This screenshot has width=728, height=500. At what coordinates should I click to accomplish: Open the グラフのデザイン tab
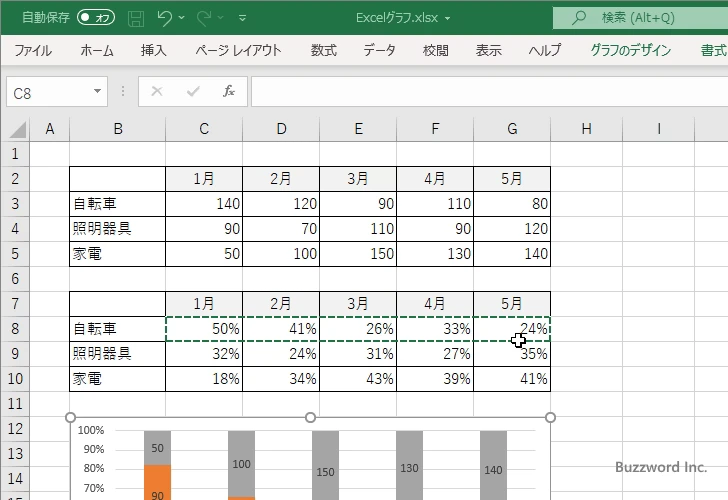click(630, 50)
